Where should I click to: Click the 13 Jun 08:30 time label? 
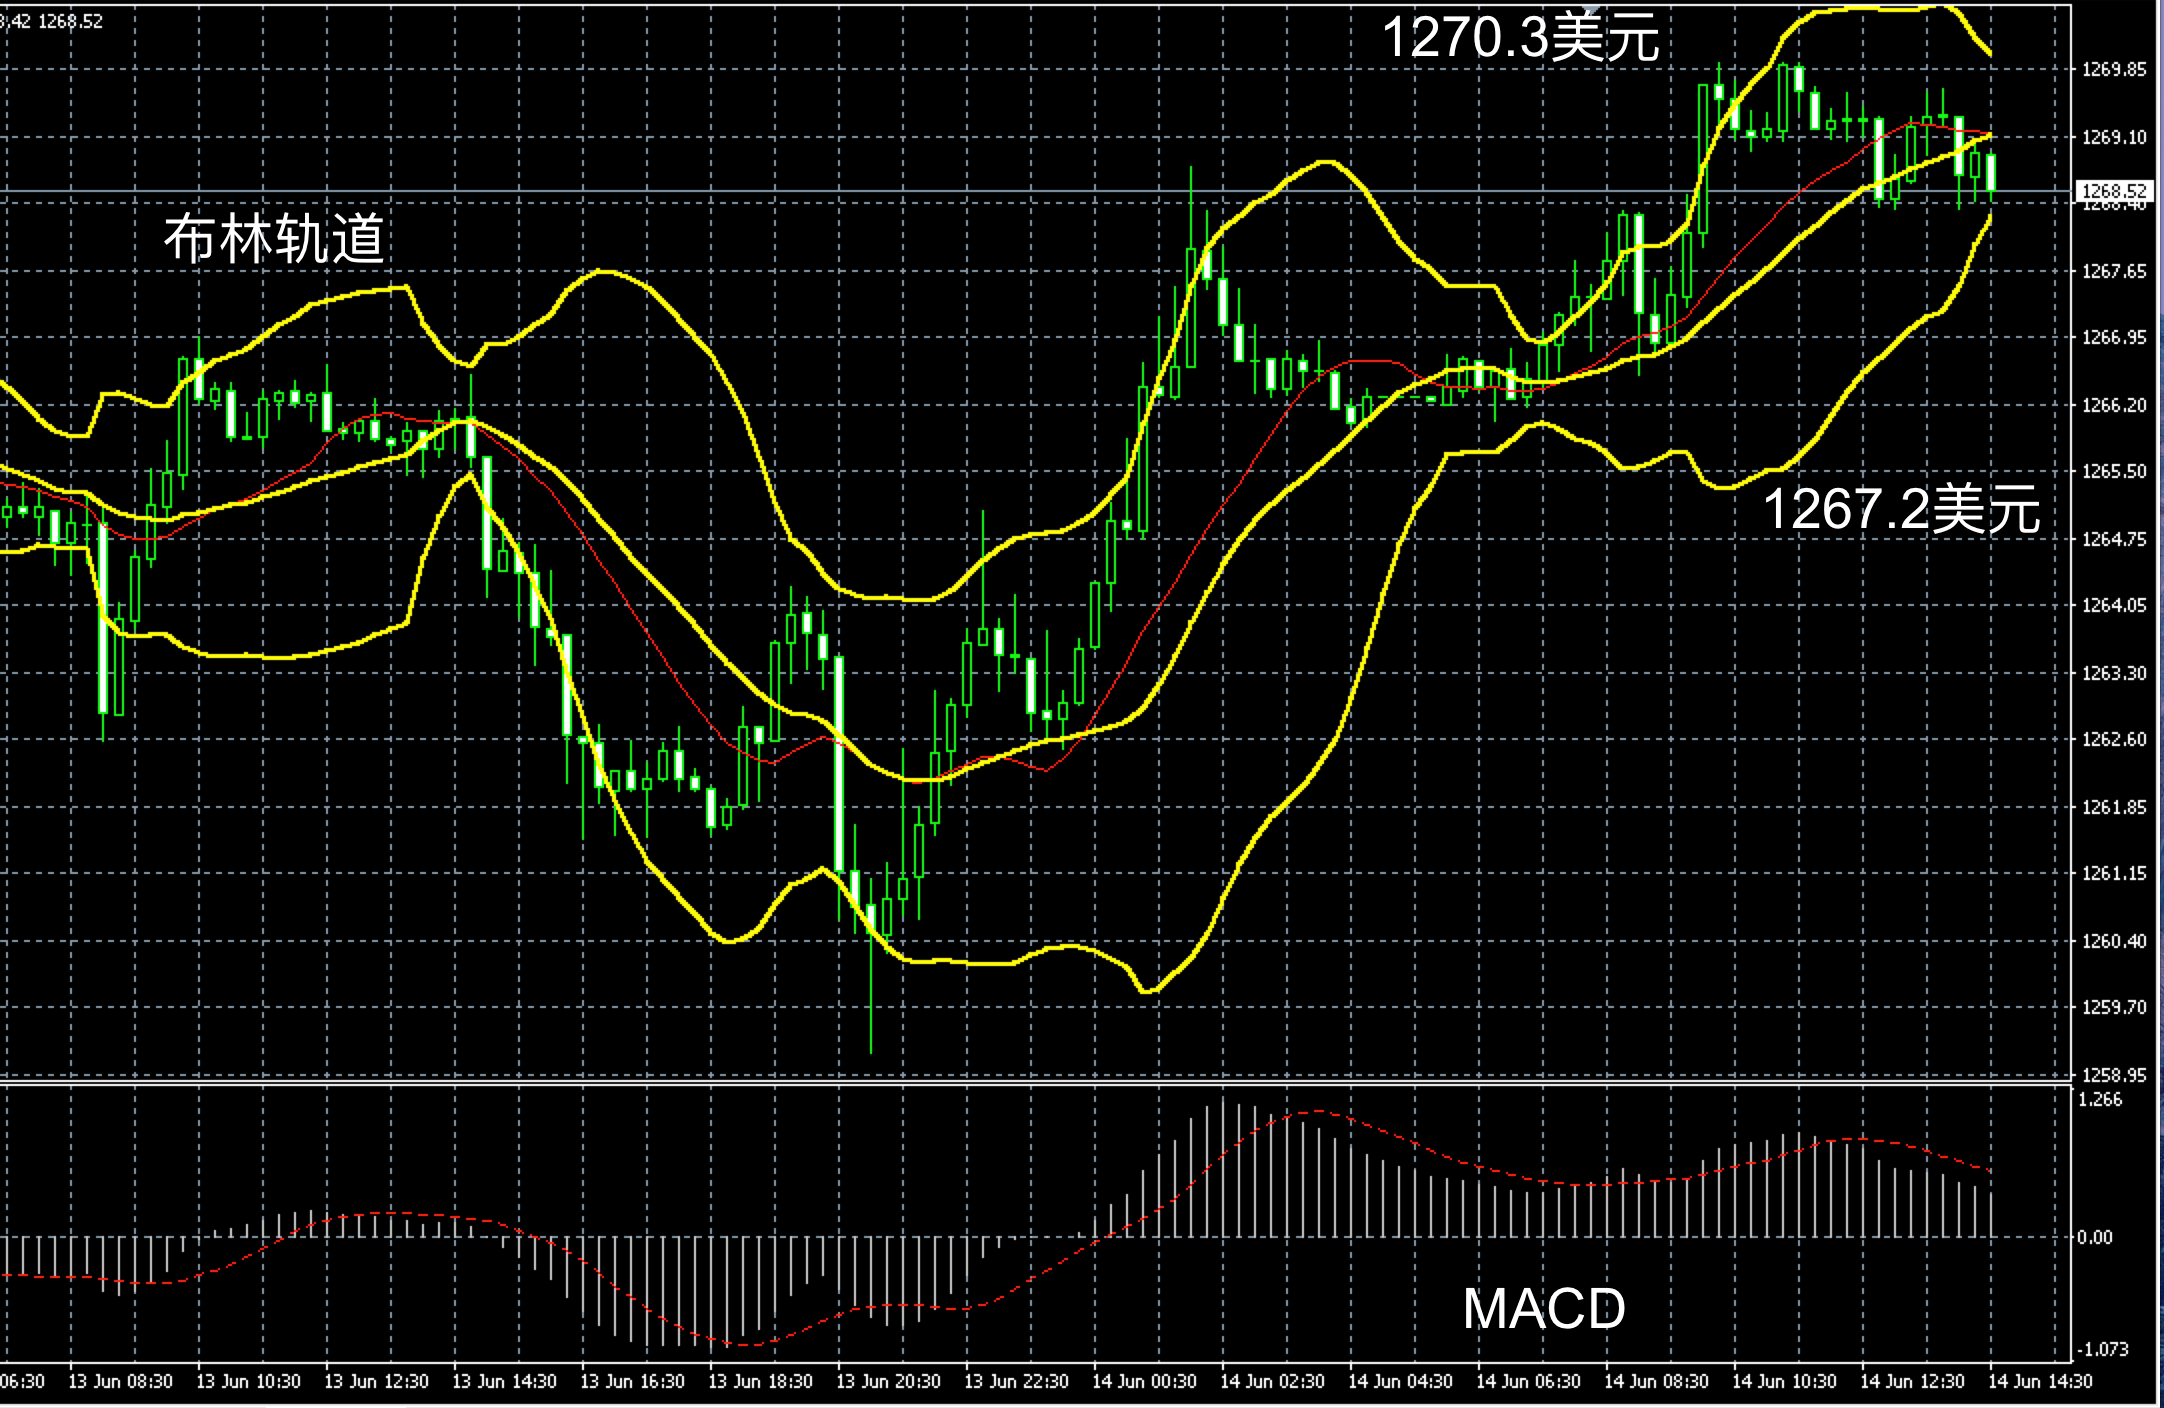coord(120,1381)
